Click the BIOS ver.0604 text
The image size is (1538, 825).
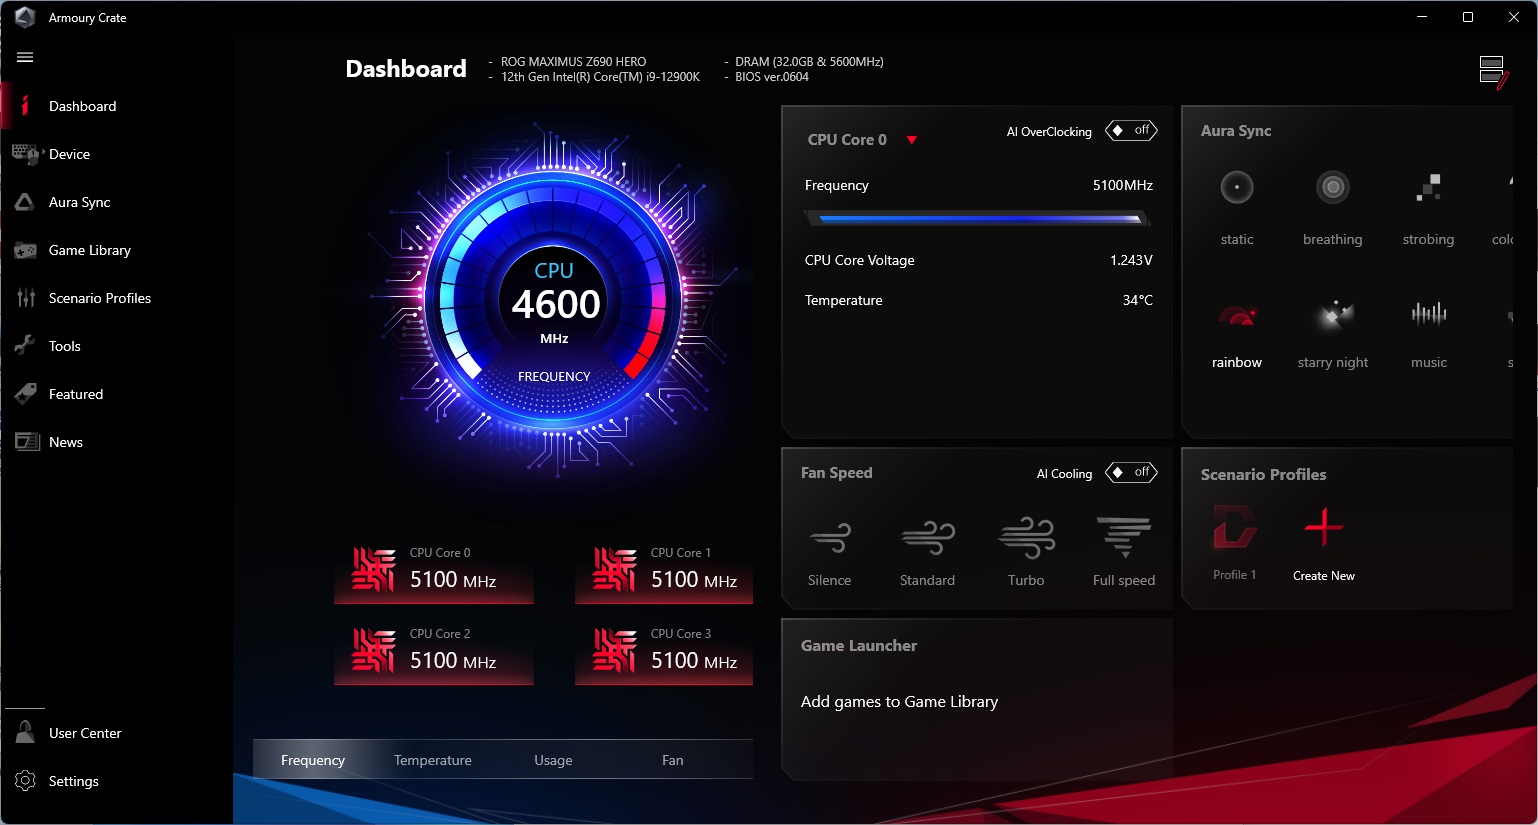772,77
